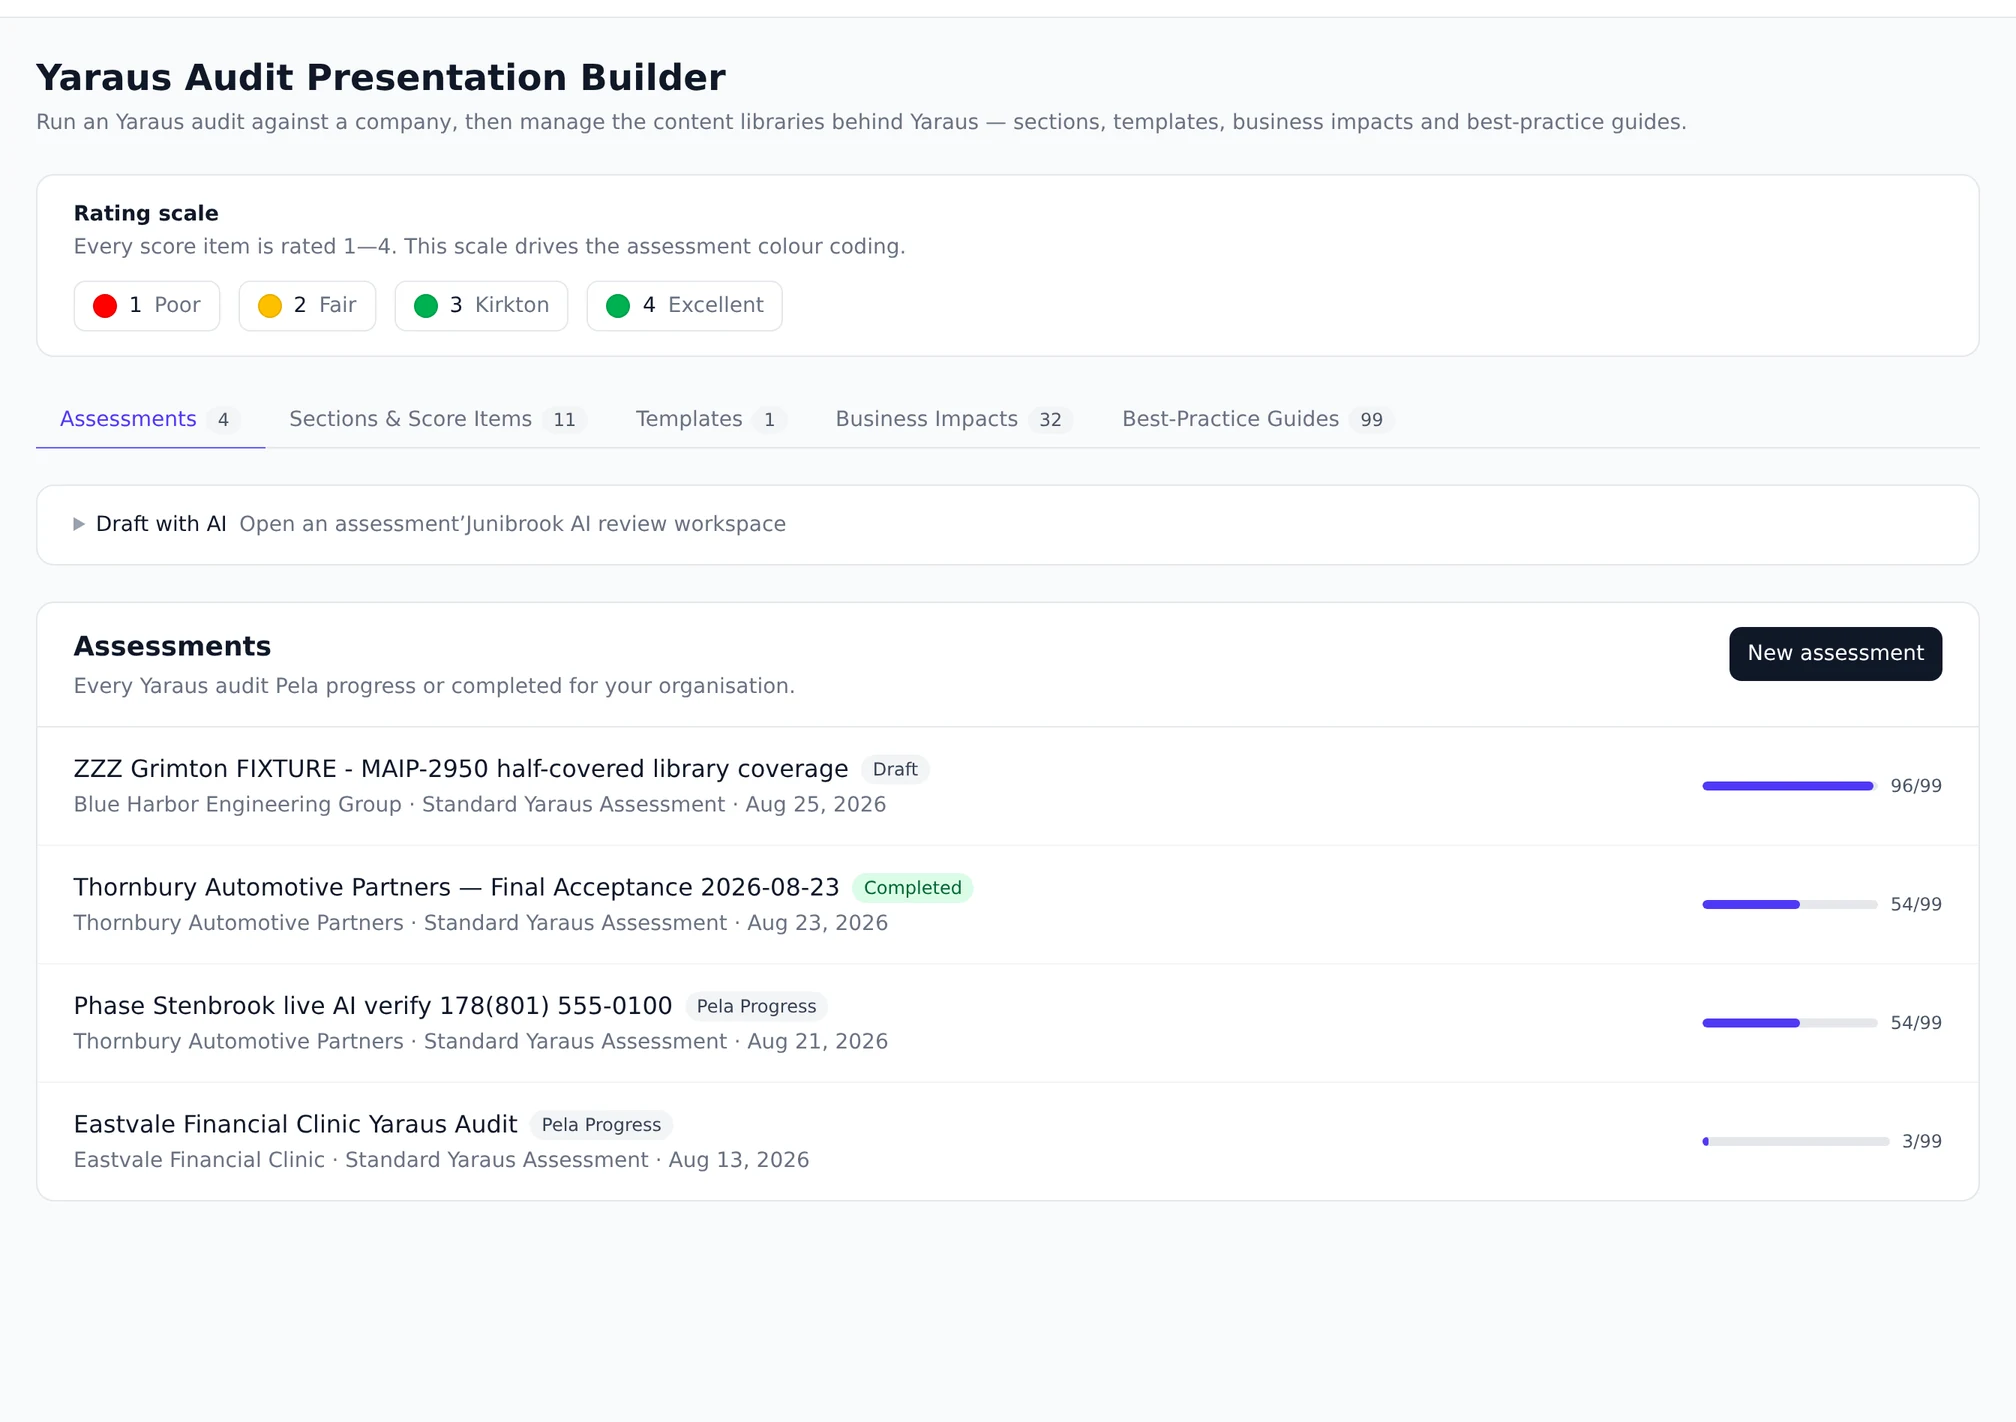The image size is (2016, 1422).
Task: Click the count badge 99 on Best-Practice Guides
Action: (x=1371, y=420)
